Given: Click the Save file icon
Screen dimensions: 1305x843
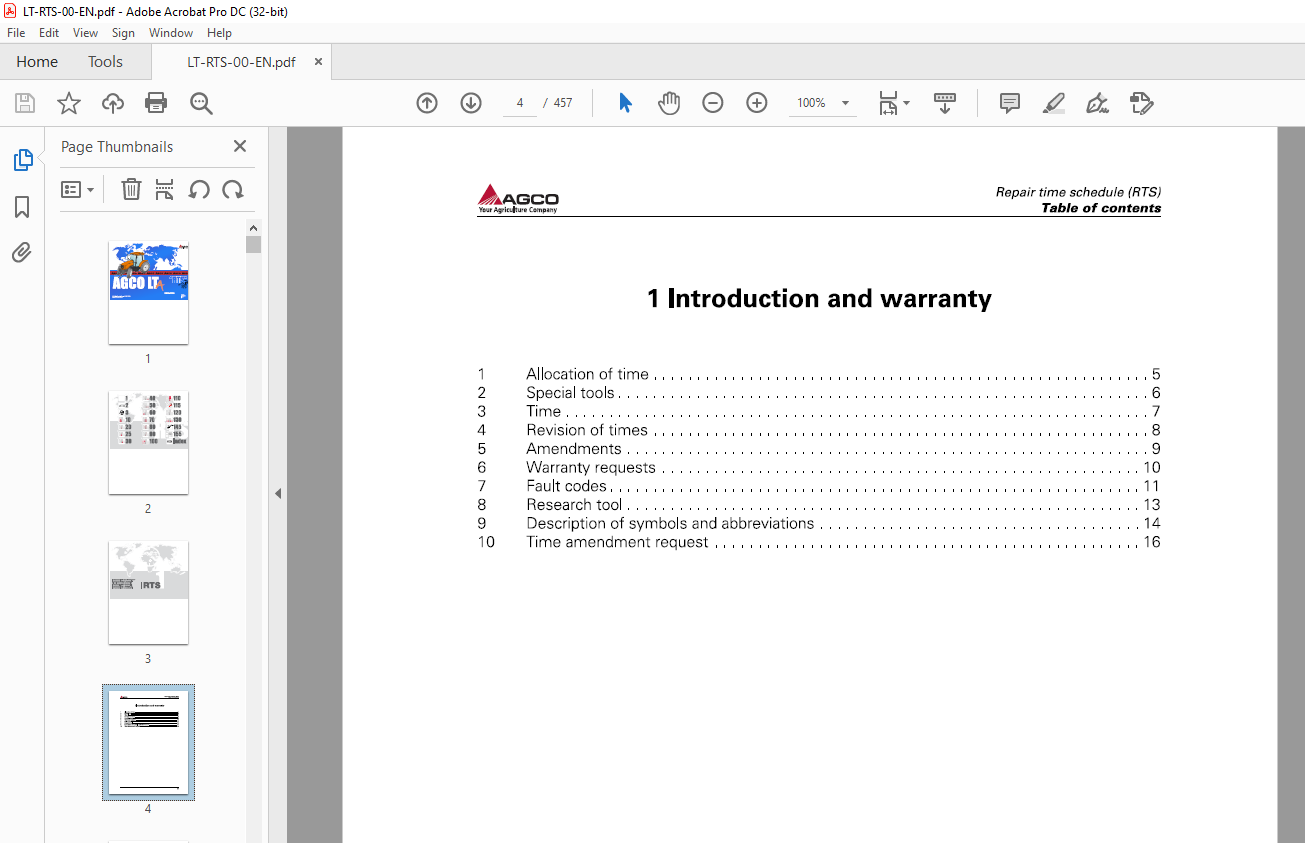Looking at the screenshot, I should click(x=25, y=103).
